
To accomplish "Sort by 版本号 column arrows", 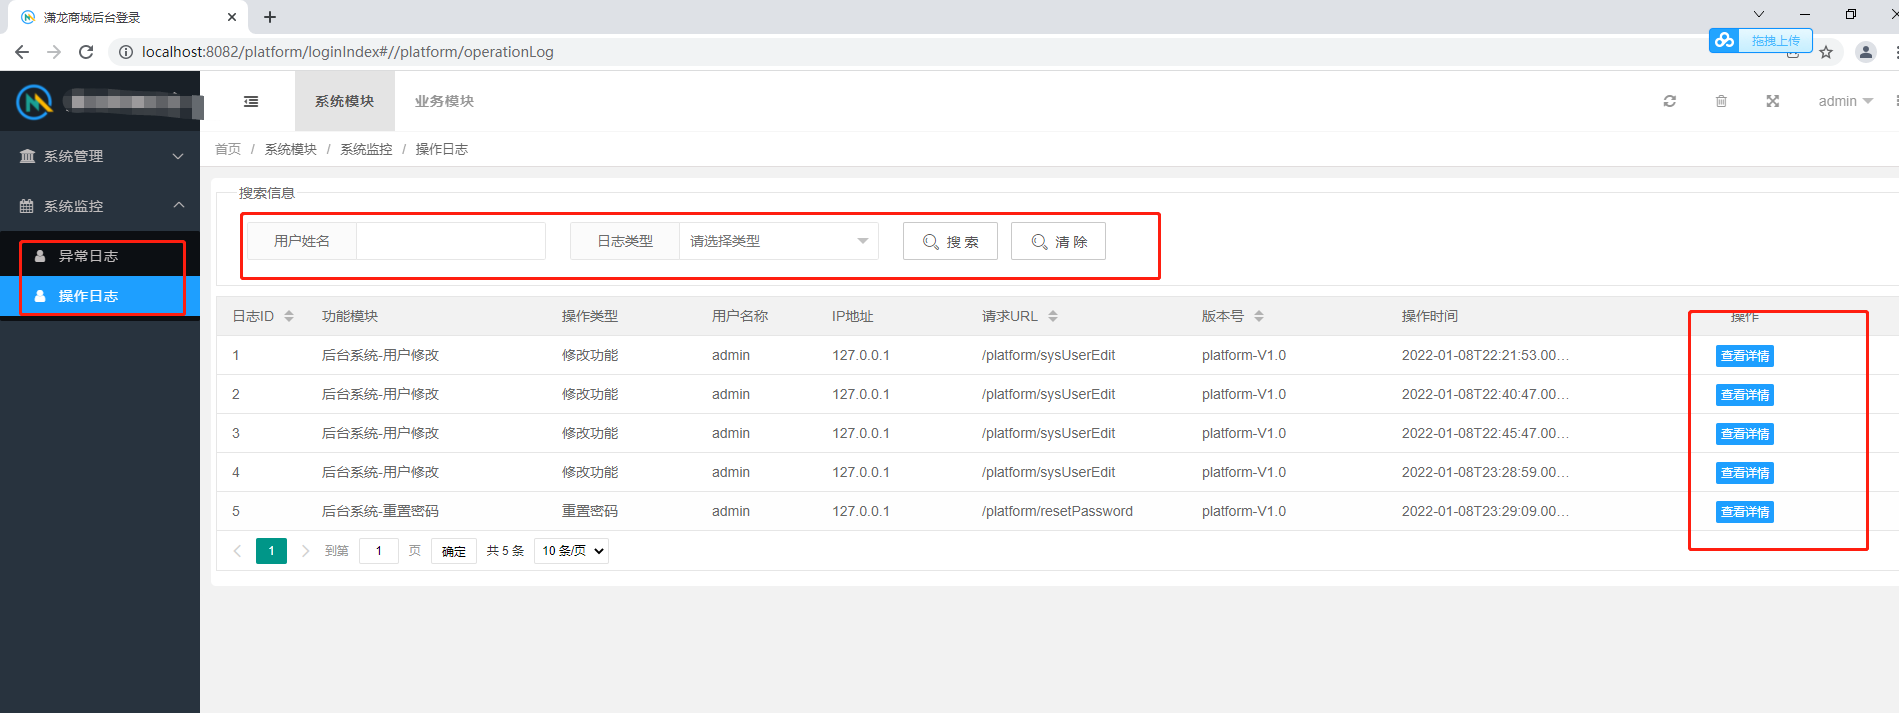I will click(1259, 316).
